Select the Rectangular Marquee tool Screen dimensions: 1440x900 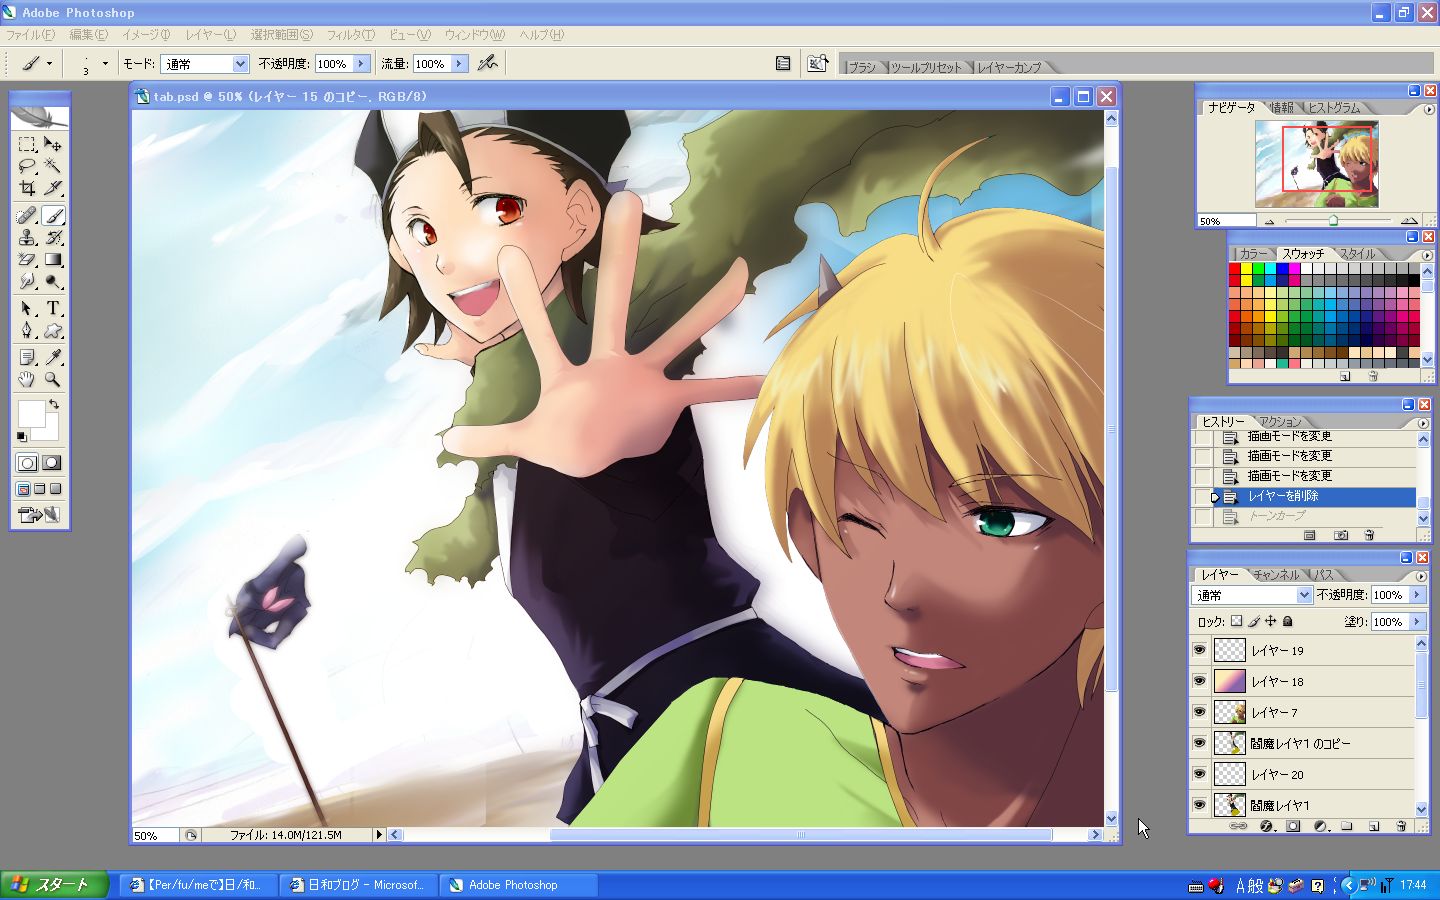27,144
